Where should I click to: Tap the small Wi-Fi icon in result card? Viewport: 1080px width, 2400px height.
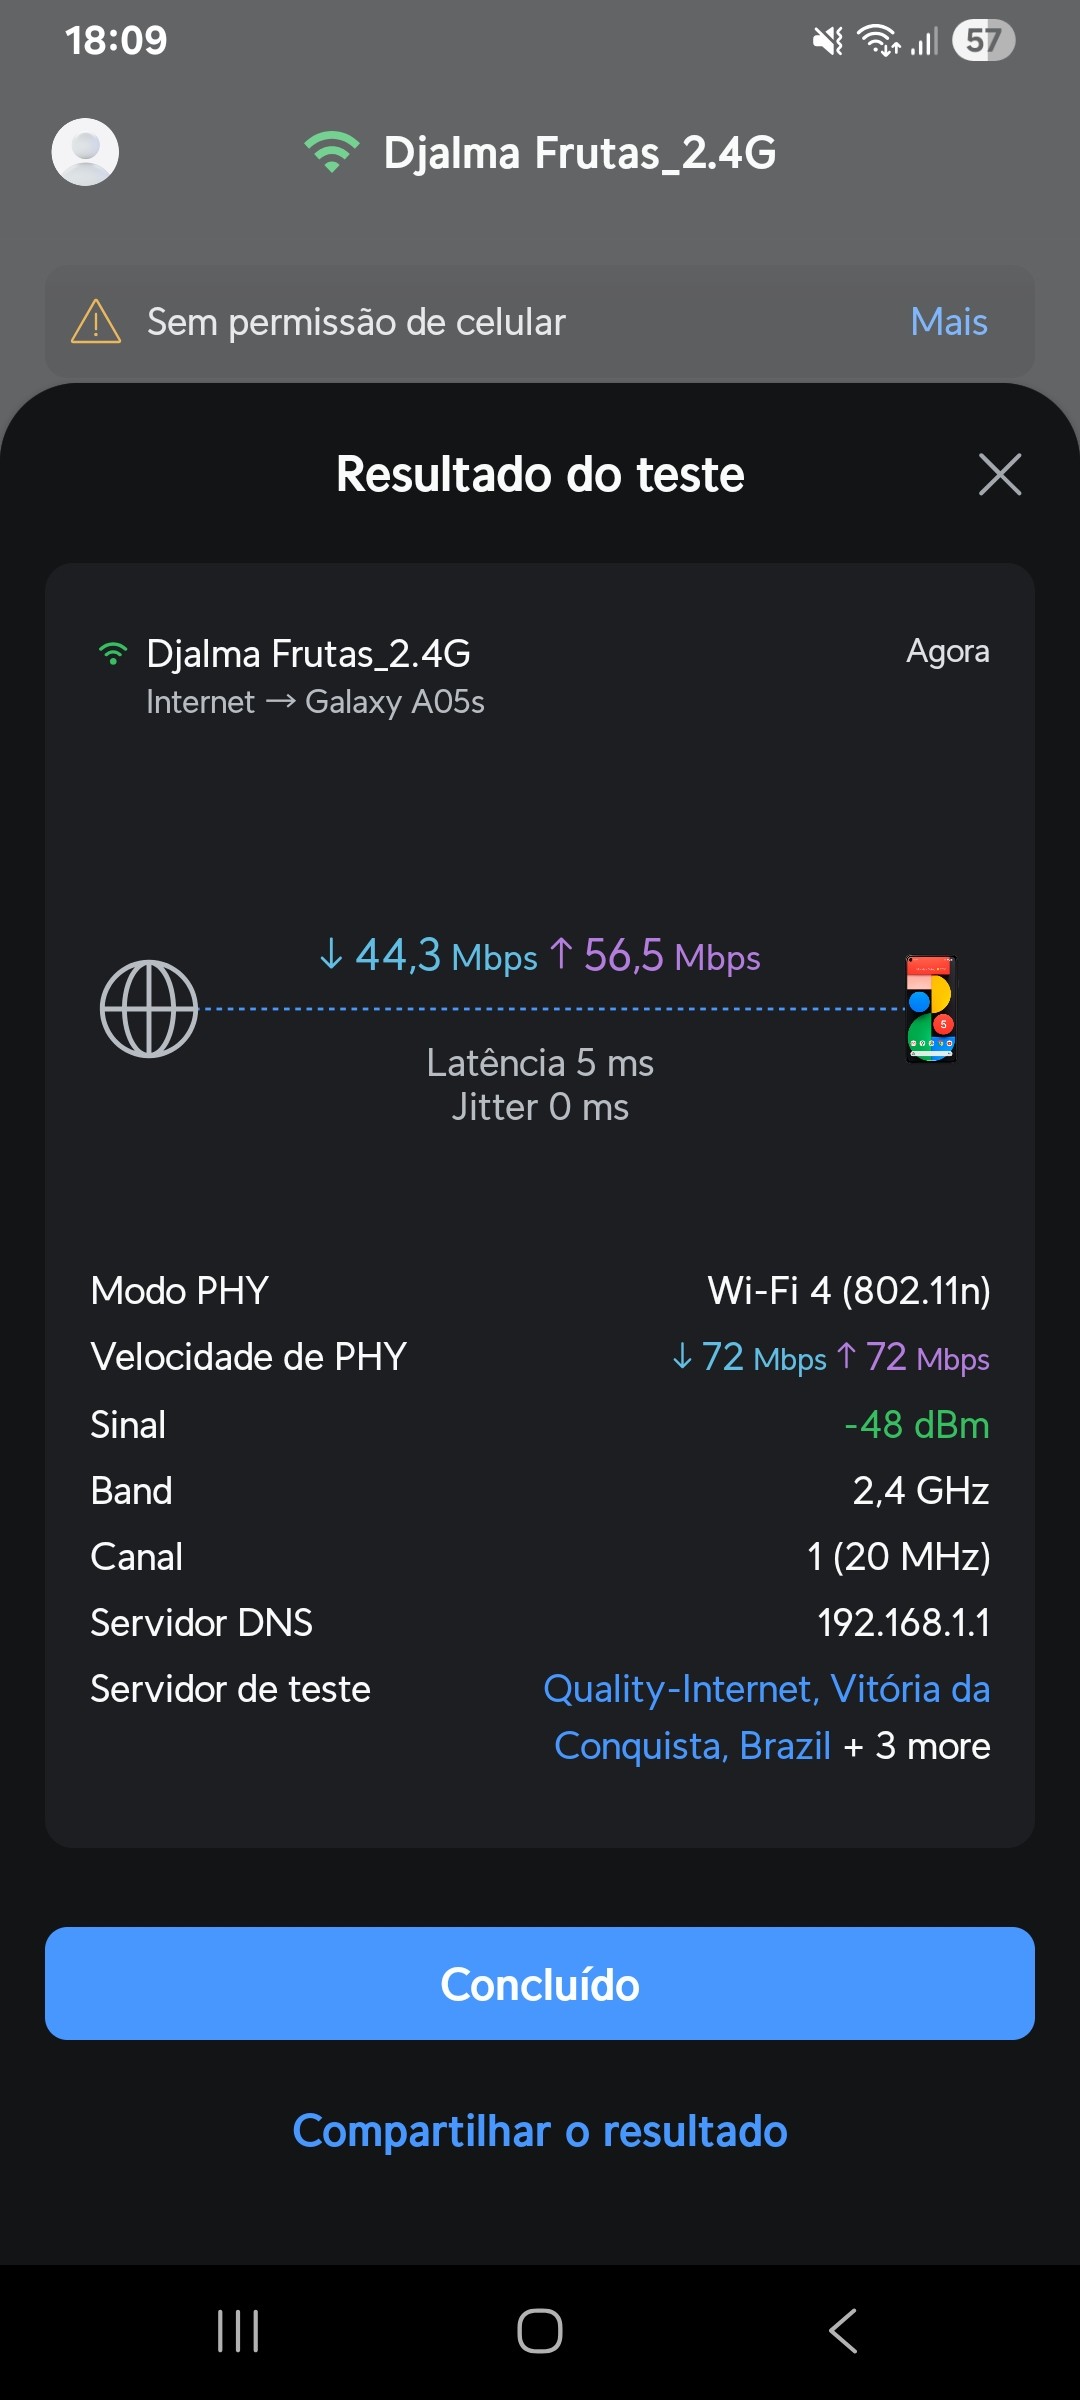pos(113,654)
